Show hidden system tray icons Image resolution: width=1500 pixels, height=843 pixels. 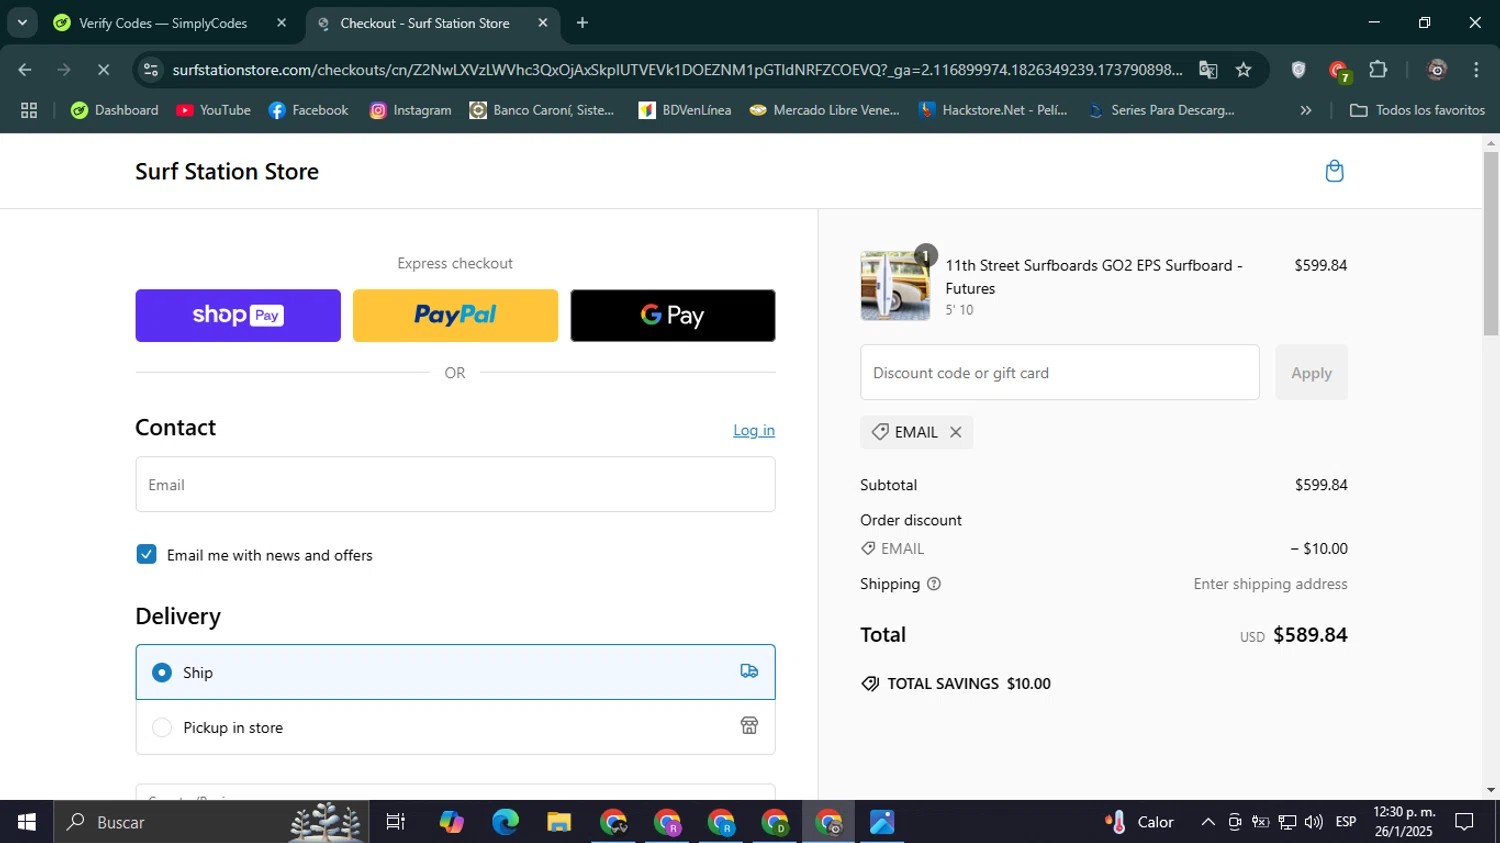point(1208,822)
